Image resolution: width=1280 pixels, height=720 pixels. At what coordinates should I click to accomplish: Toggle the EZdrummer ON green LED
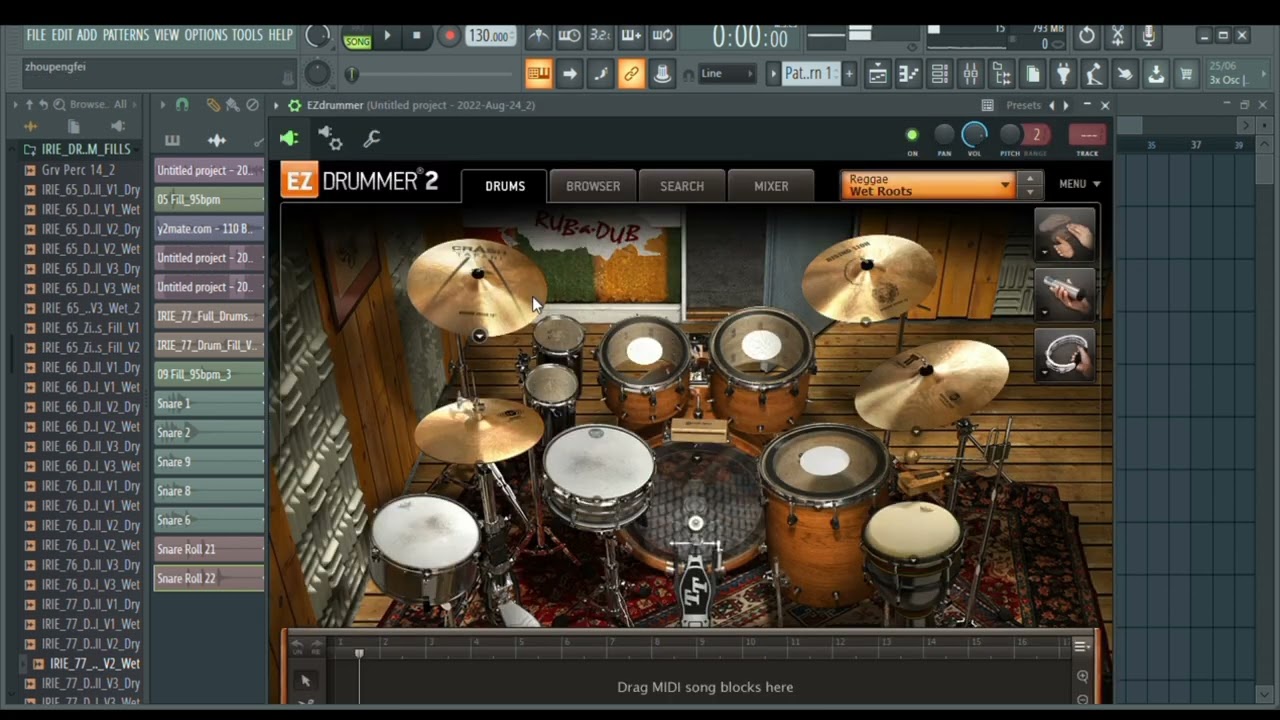click(912, 135)
